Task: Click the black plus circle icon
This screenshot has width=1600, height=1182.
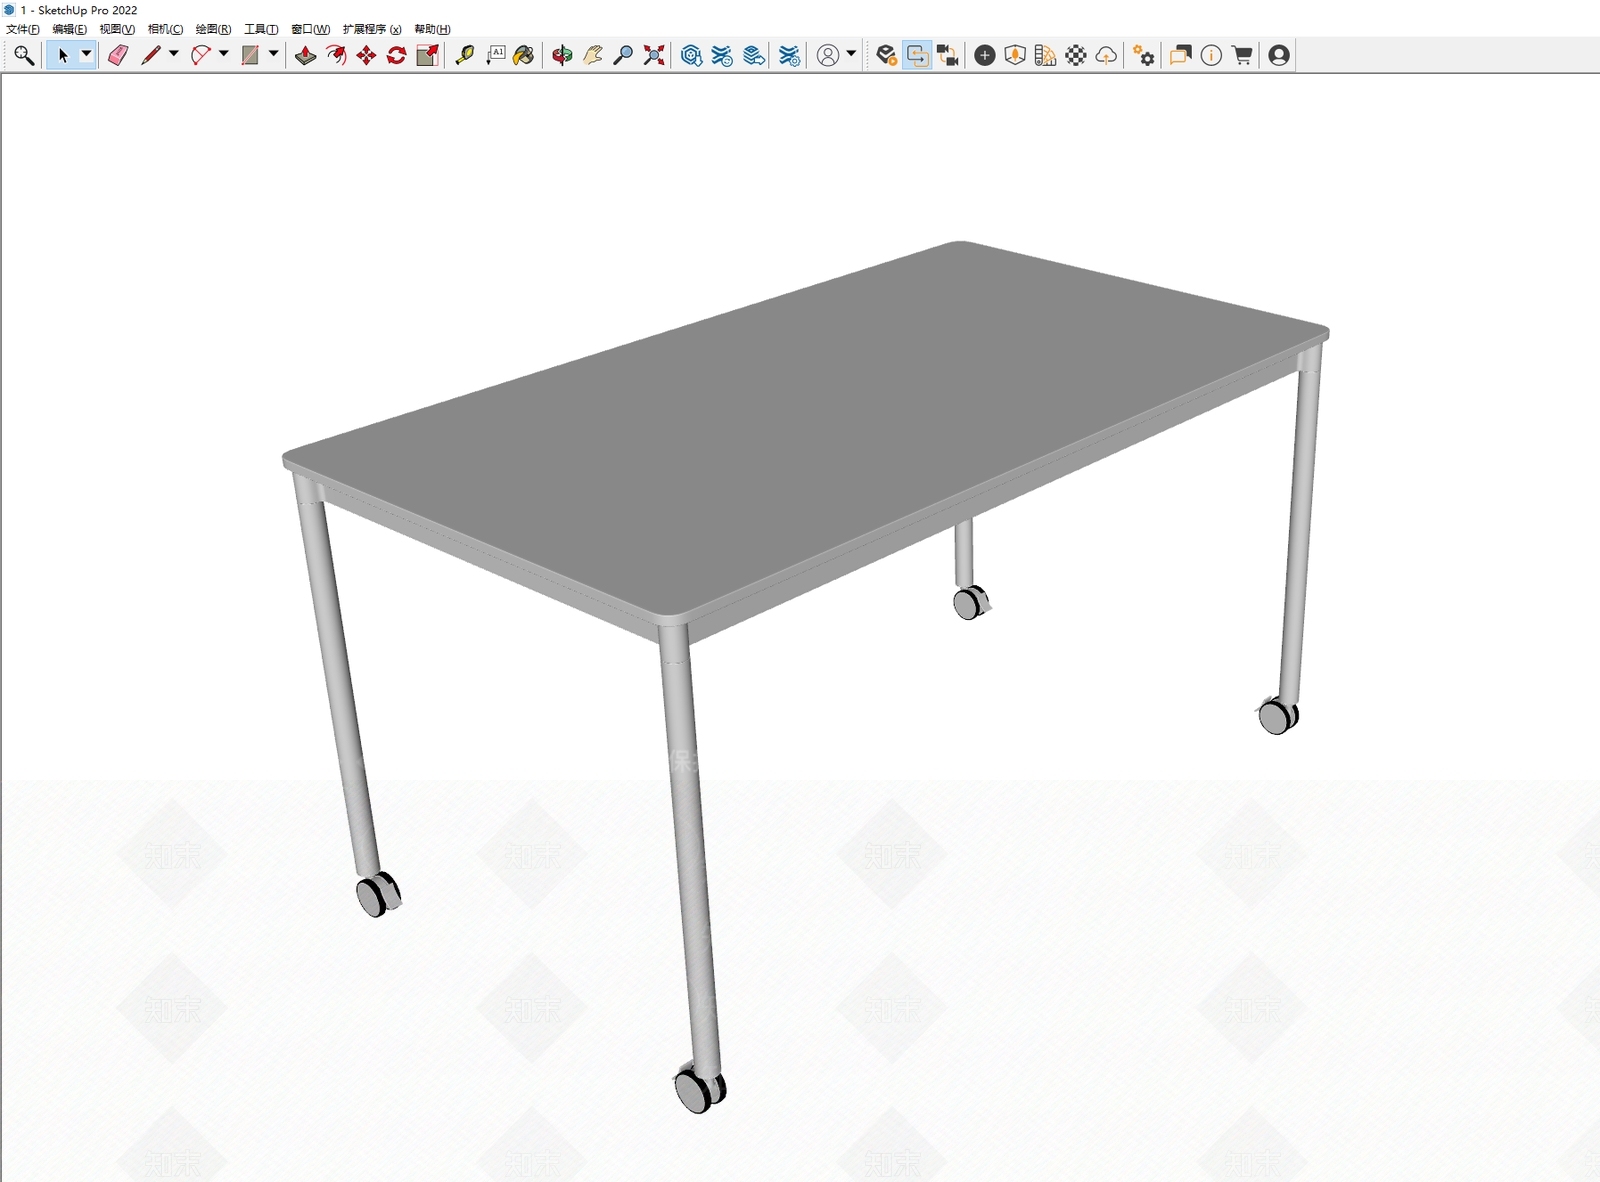Action: point(985,55)
